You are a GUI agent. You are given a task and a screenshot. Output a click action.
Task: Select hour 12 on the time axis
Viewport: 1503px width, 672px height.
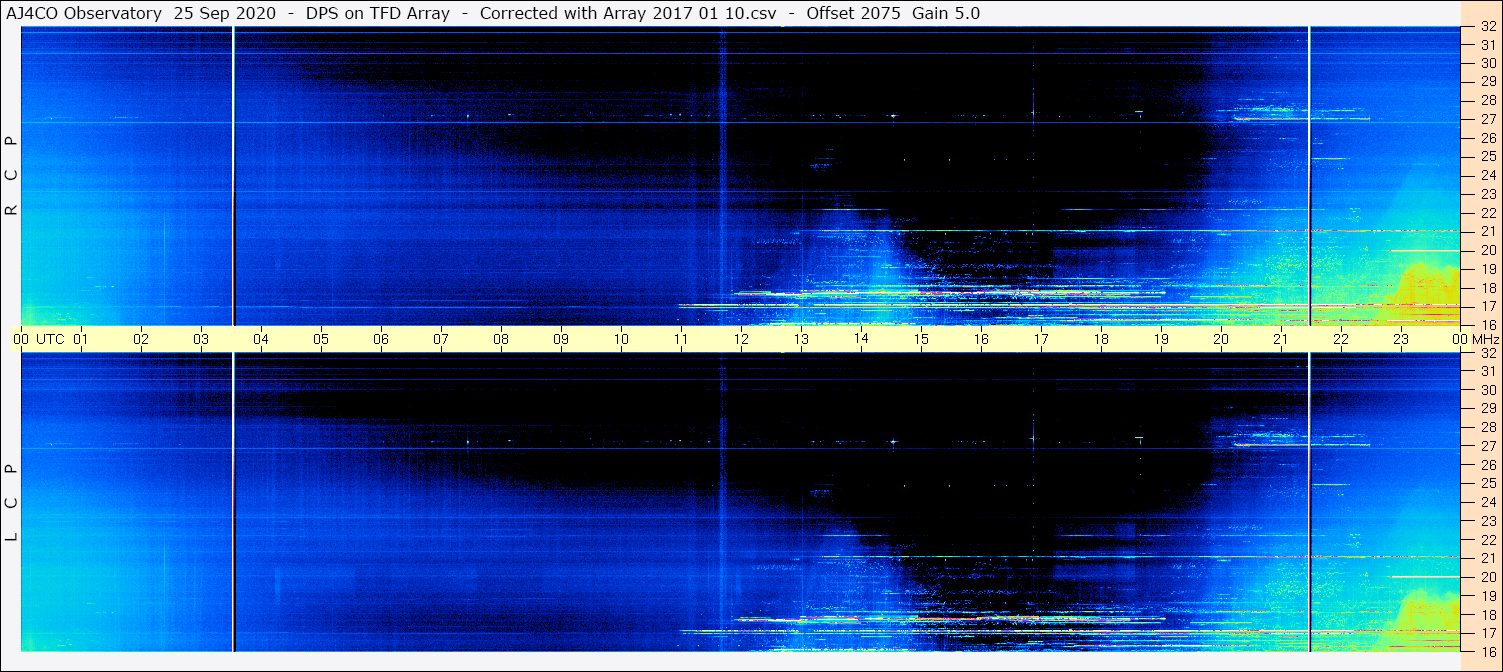click(x=741, y=339)
